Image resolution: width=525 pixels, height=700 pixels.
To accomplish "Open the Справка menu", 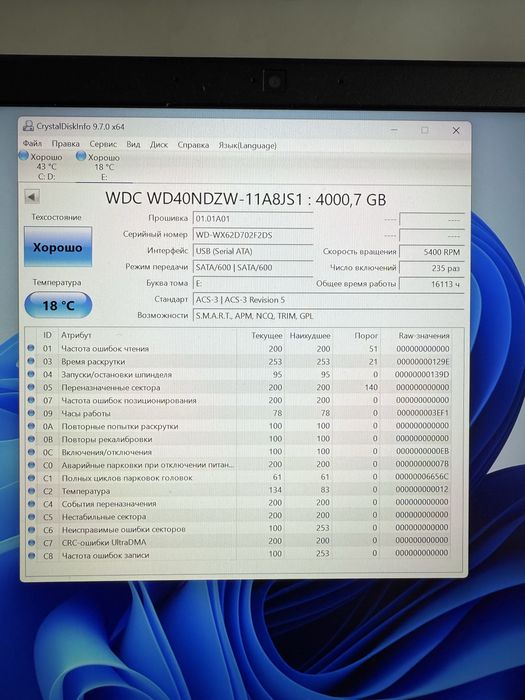I will pyautogui.click(x=193, y=145).
